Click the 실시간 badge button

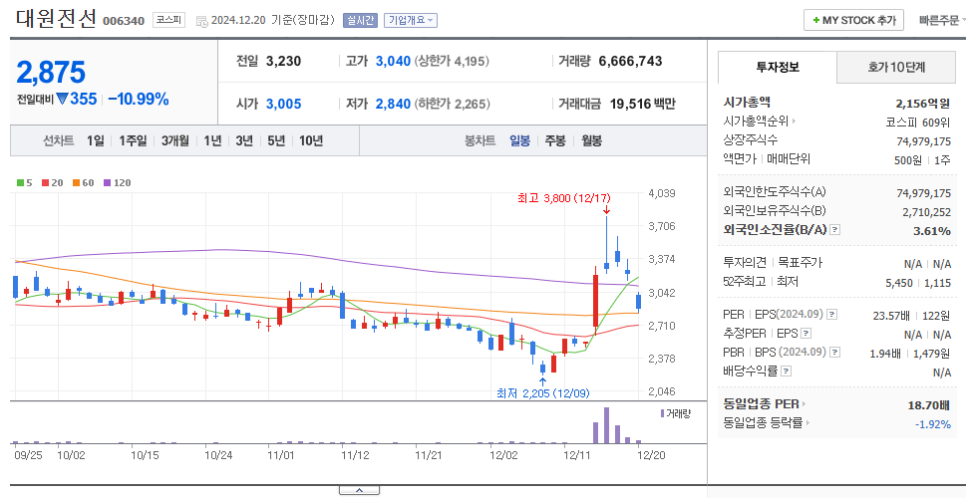pos(360,20)
